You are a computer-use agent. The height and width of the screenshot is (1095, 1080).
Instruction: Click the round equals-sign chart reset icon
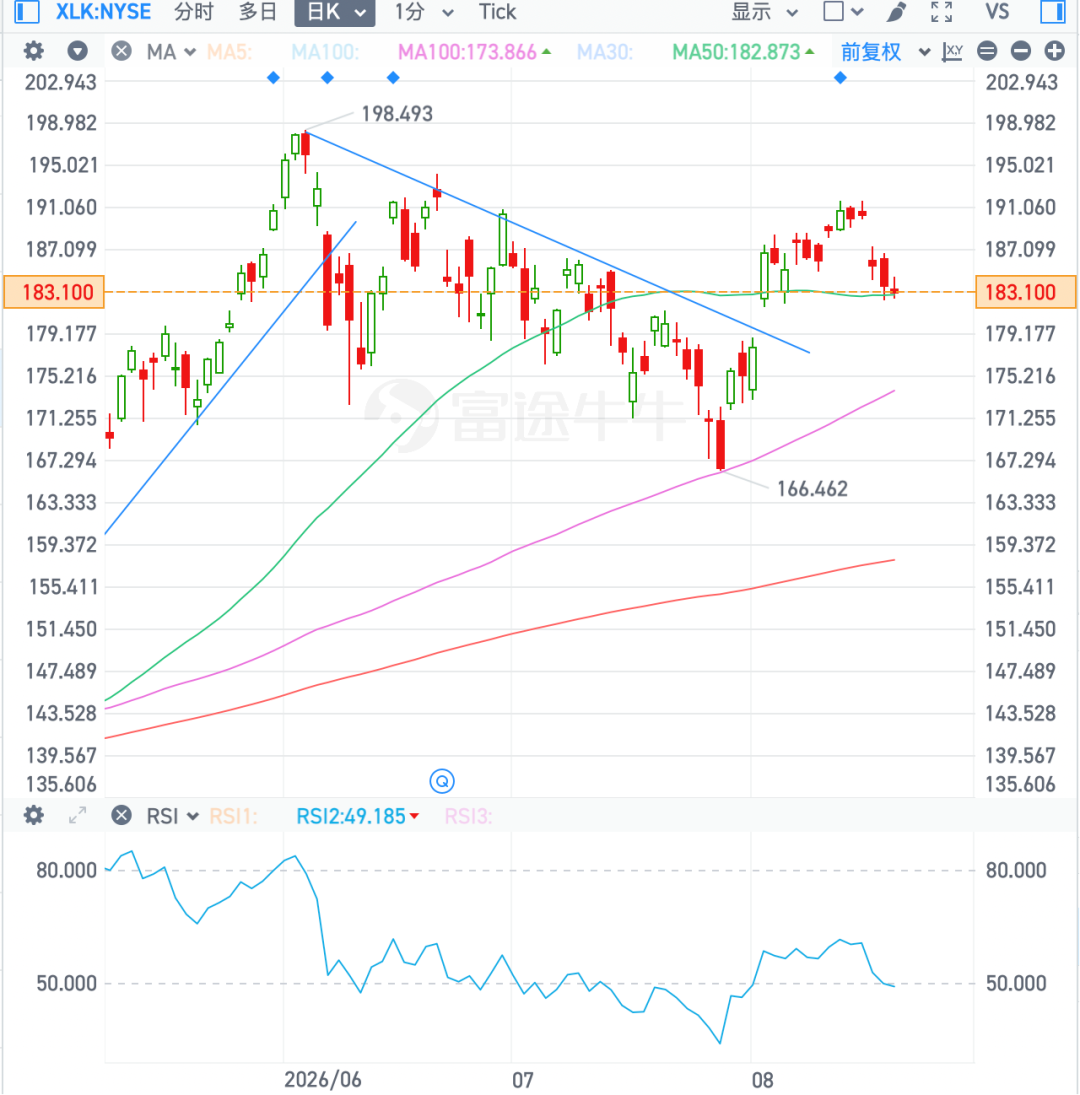(x=987, y=51)
